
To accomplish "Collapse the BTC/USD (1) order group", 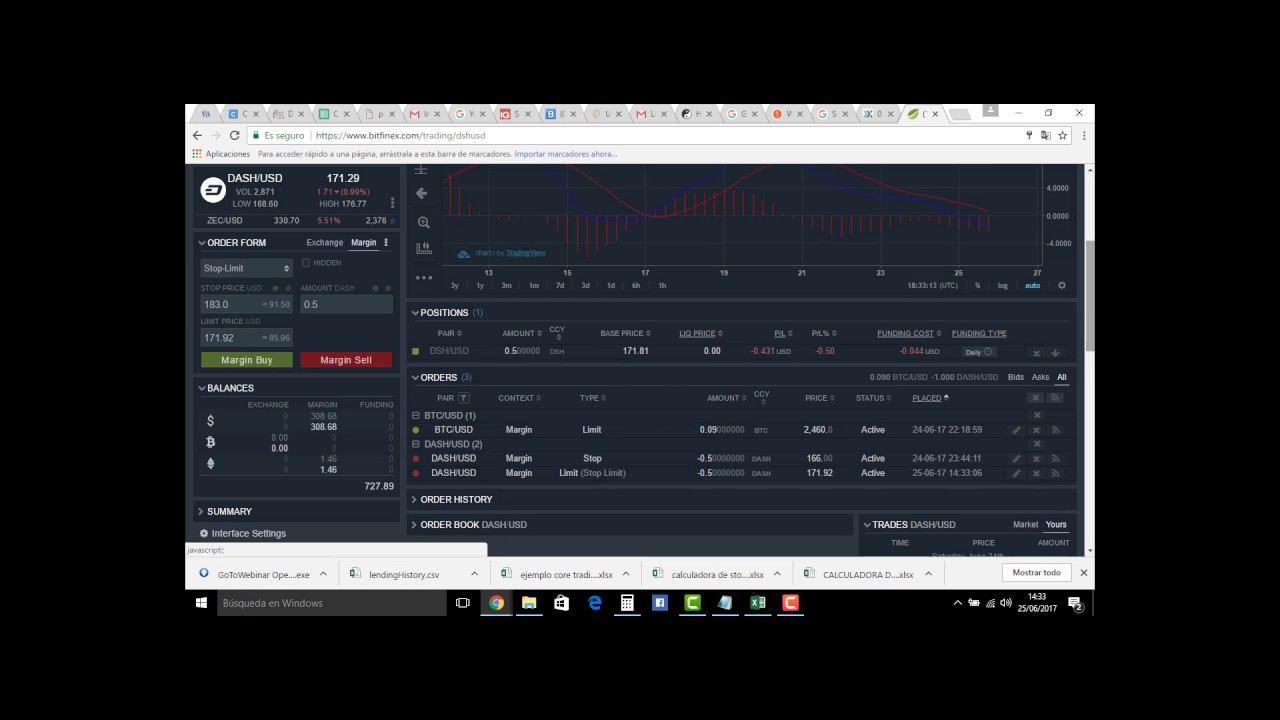I will click(416, 416).
